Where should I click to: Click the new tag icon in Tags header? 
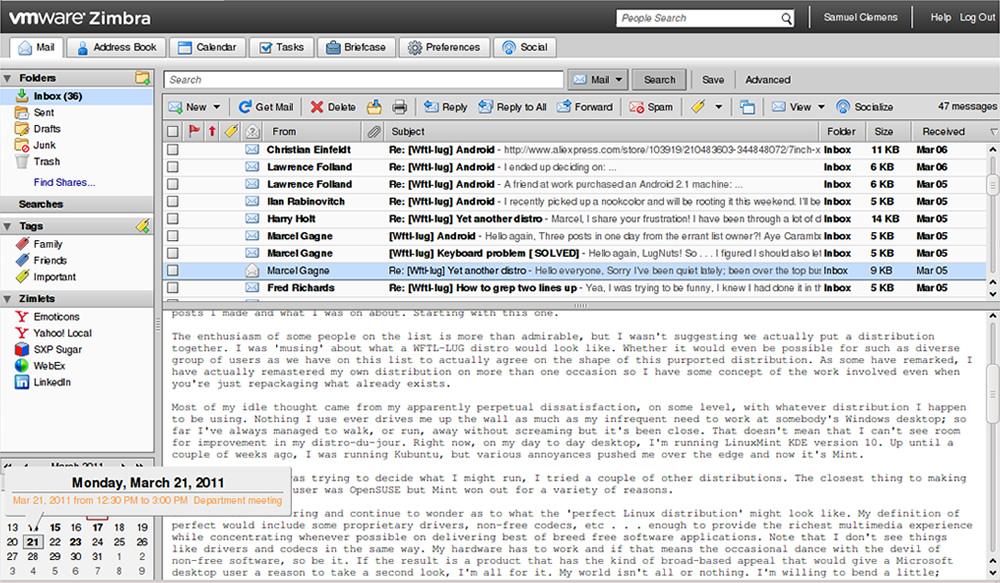(x=142, y=226)
